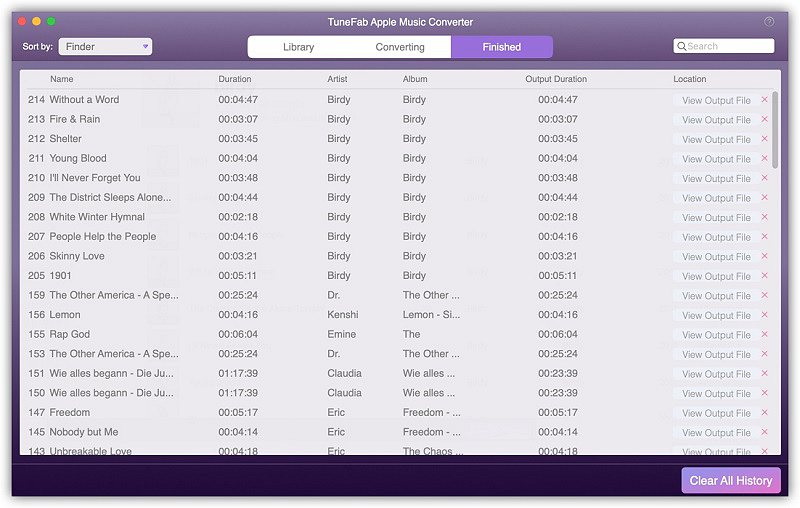Open output file for Skinny Love
This screenshot has height=508, width=800.
716,257
